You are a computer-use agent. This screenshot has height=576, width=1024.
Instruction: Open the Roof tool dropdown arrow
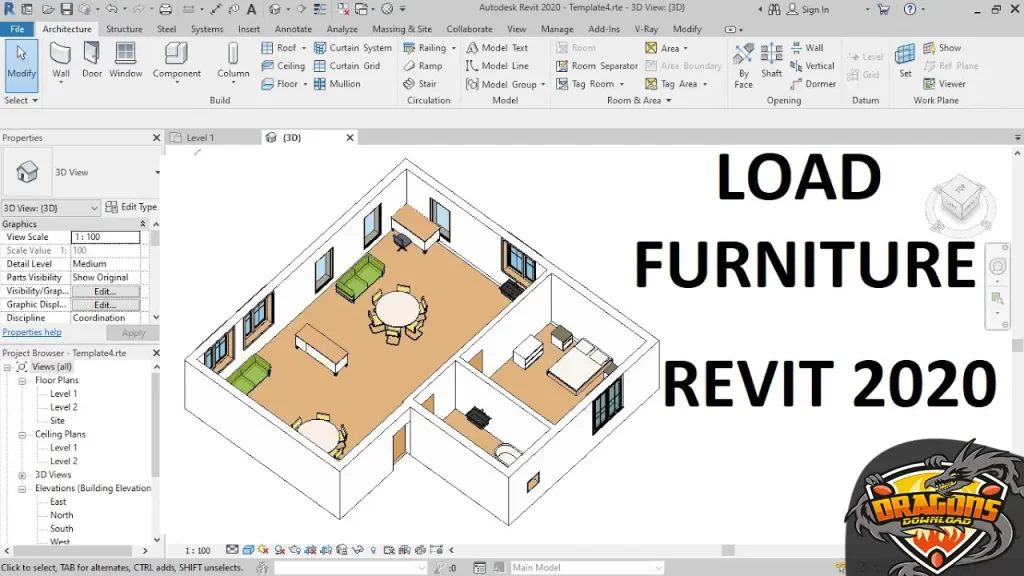point(304,48)
